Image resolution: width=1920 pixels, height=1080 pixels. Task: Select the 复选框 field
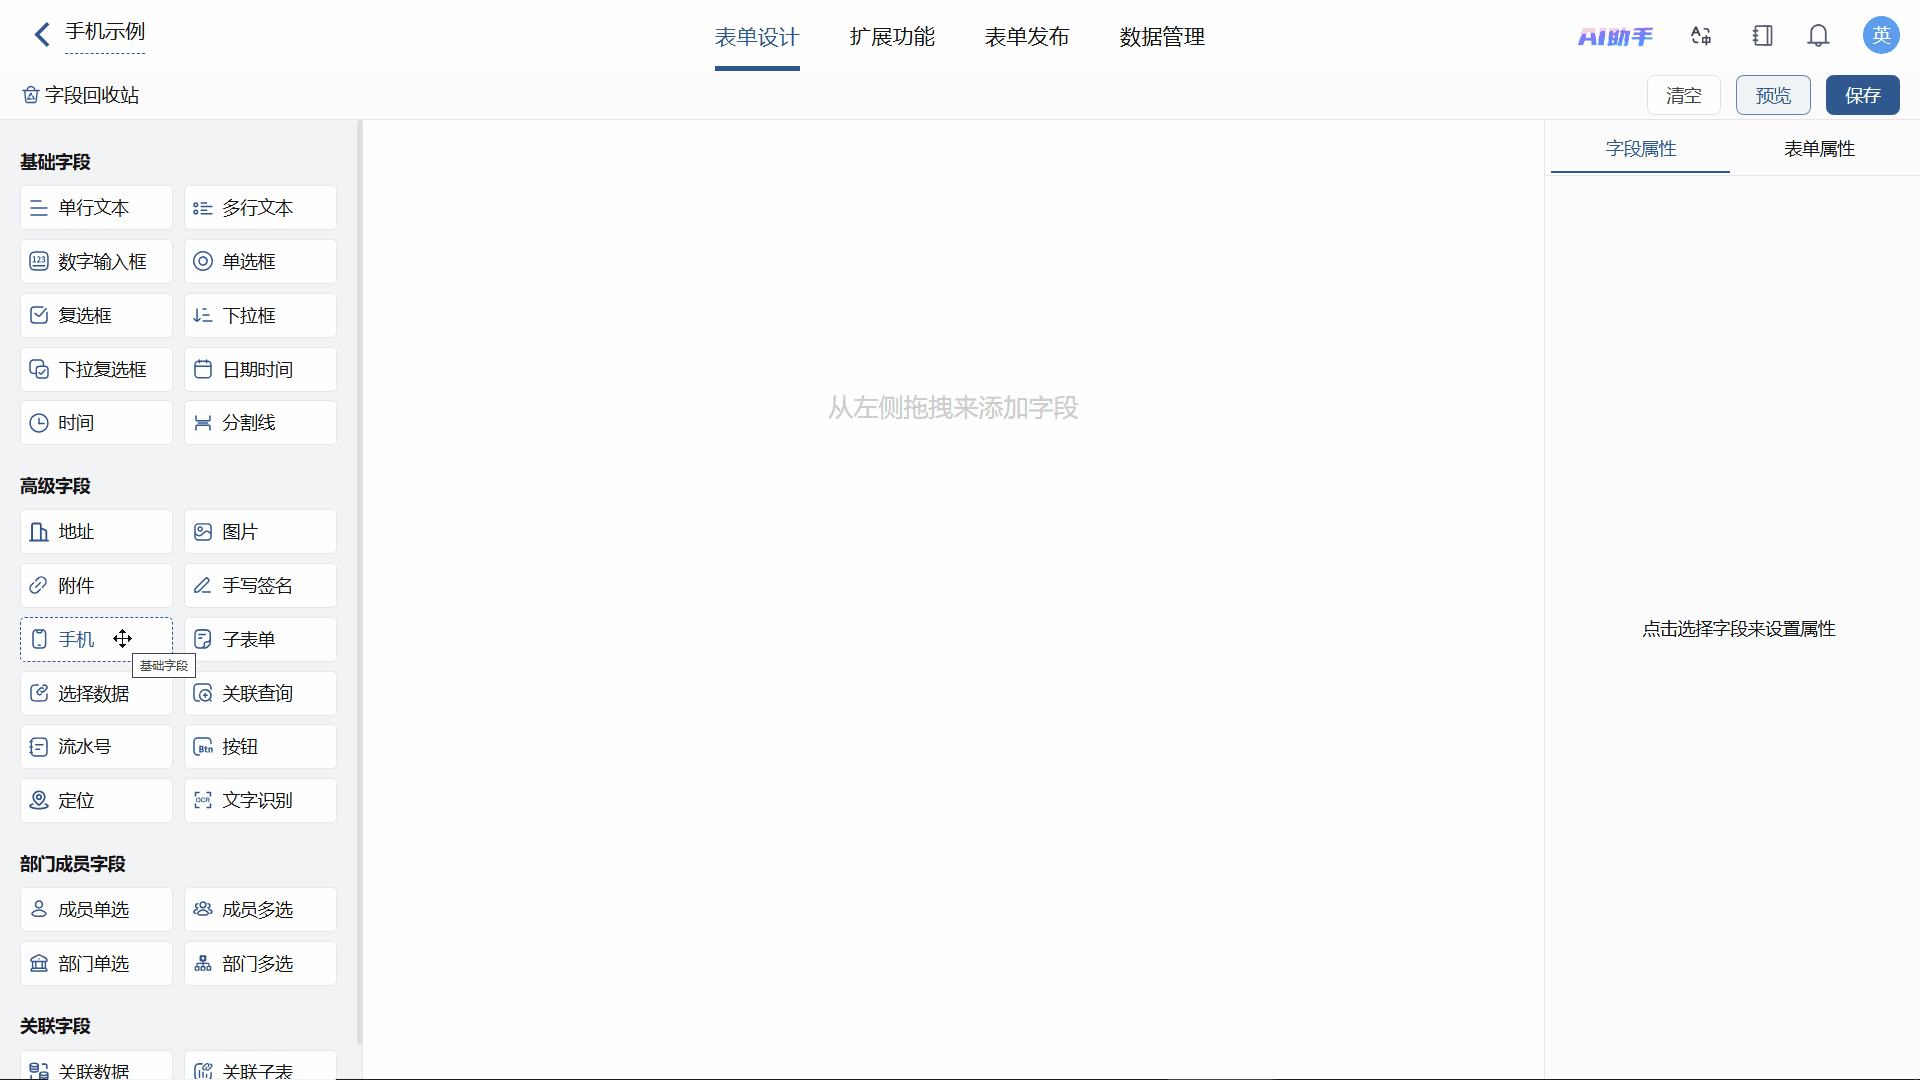pos(96,316)
